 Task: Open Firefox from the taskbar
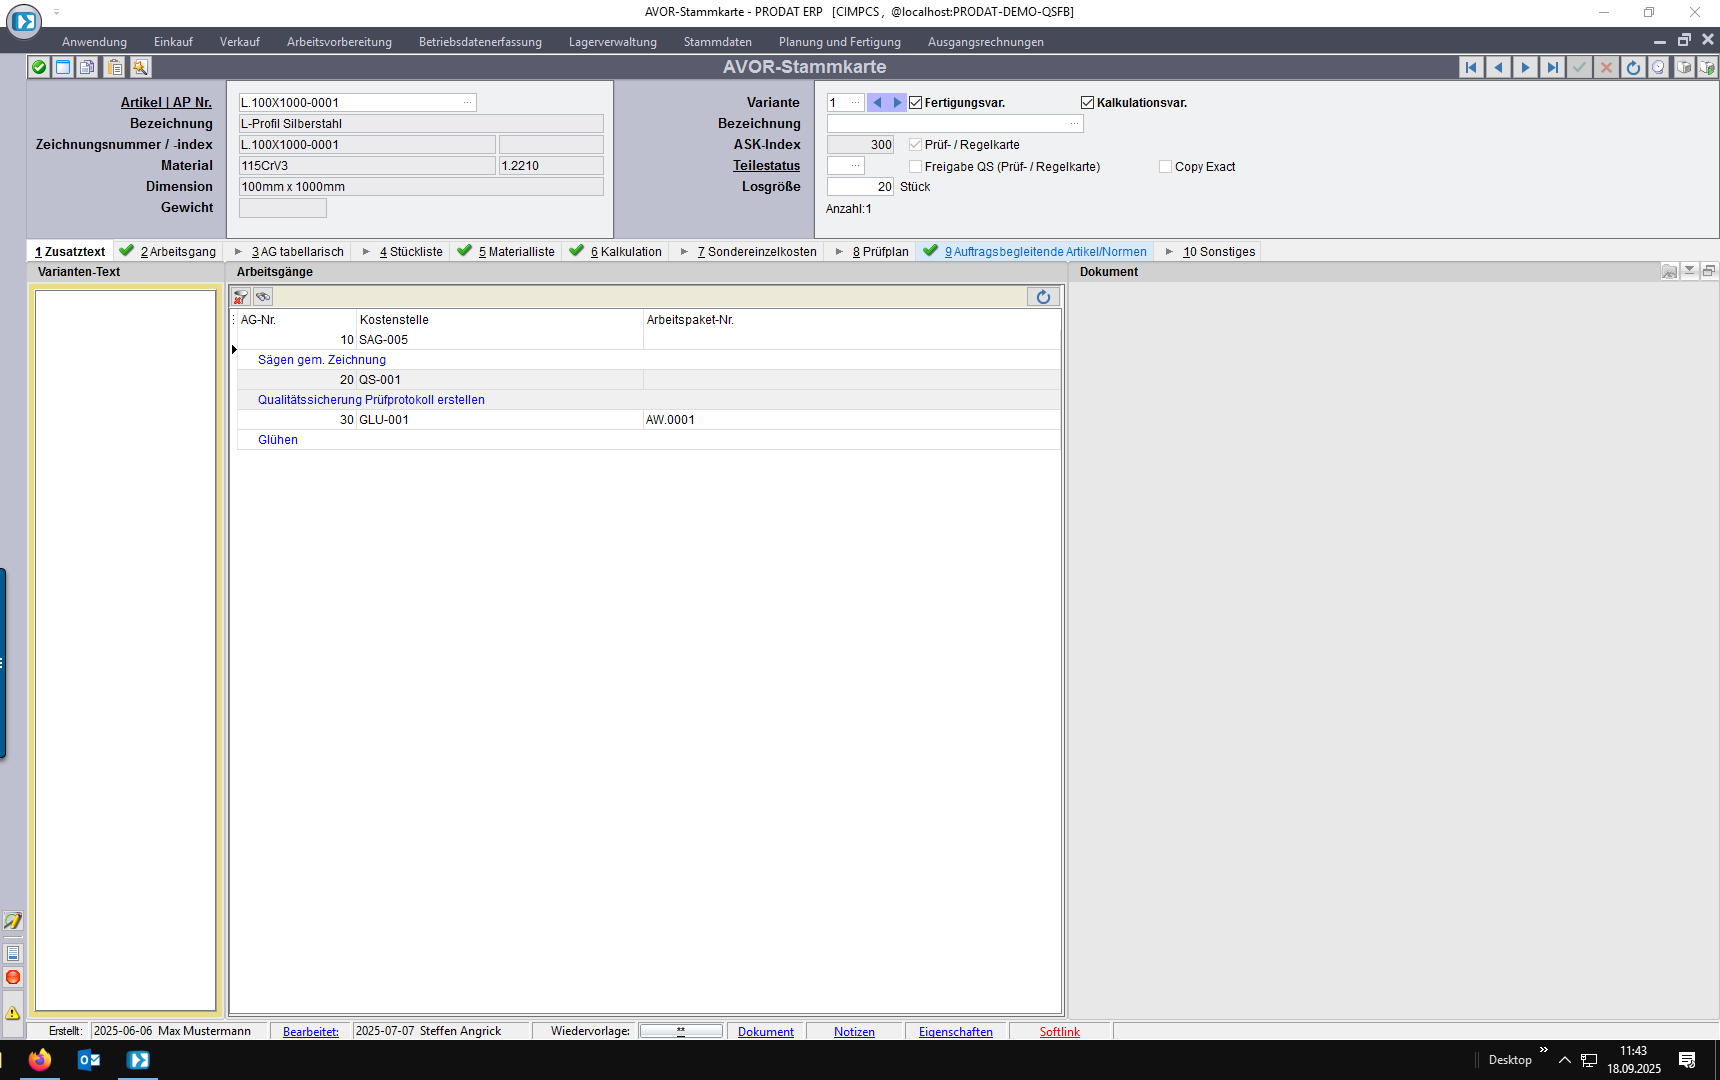point(40,1060)
